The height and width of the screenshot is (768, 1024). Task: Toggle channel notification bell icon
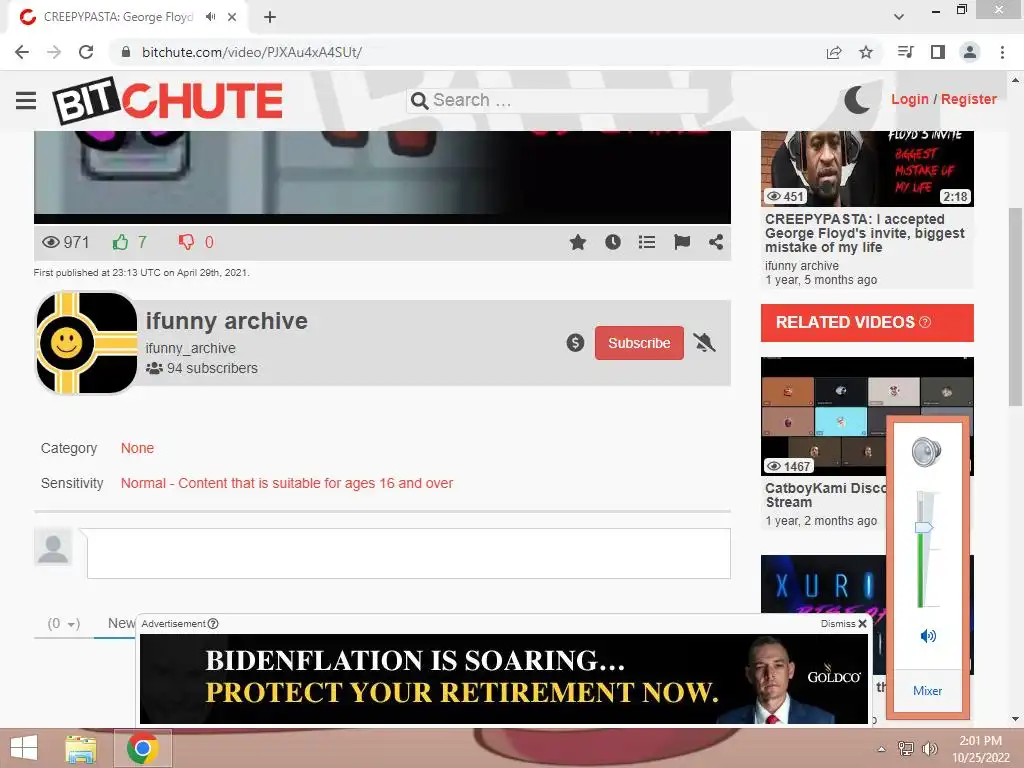click(x=705, y=342)
